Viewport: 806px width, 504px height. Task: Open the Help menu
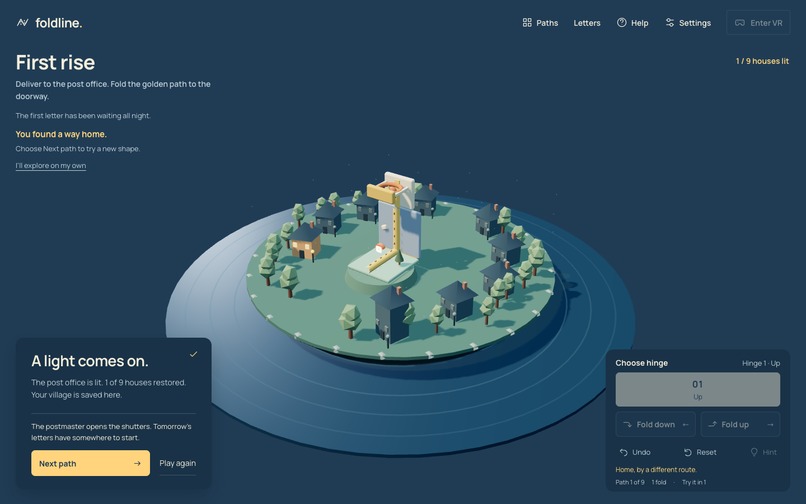click(633, 23)
